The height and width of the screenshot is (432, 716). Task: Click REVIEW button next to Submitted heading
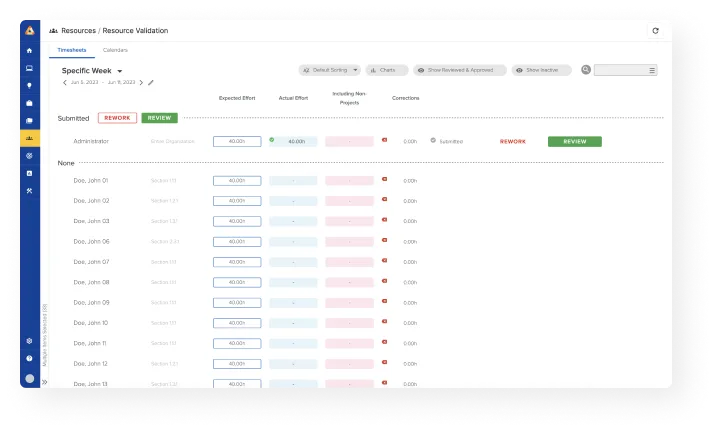pyautogui.click(x=159, y=118)
